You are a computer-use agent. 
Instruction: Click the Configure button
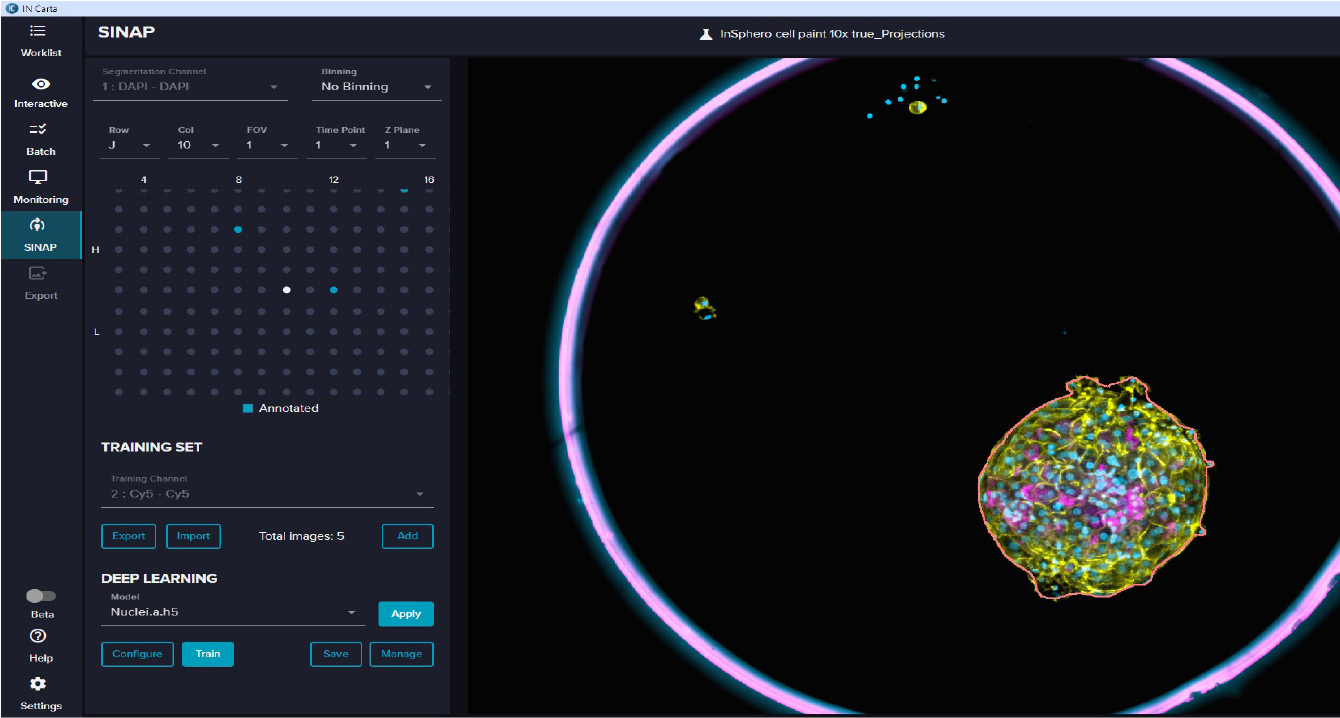point(137,654)
